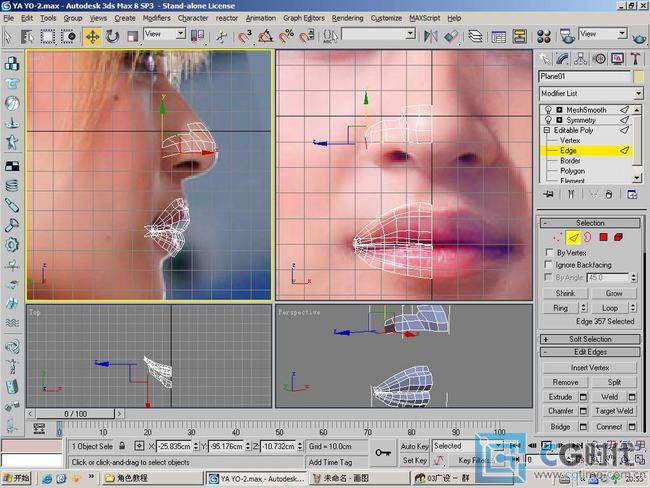Viewport: 650px width, 488px height.
Task: Toggle the Angle Snap tool
Action: [x=265, y=37]
